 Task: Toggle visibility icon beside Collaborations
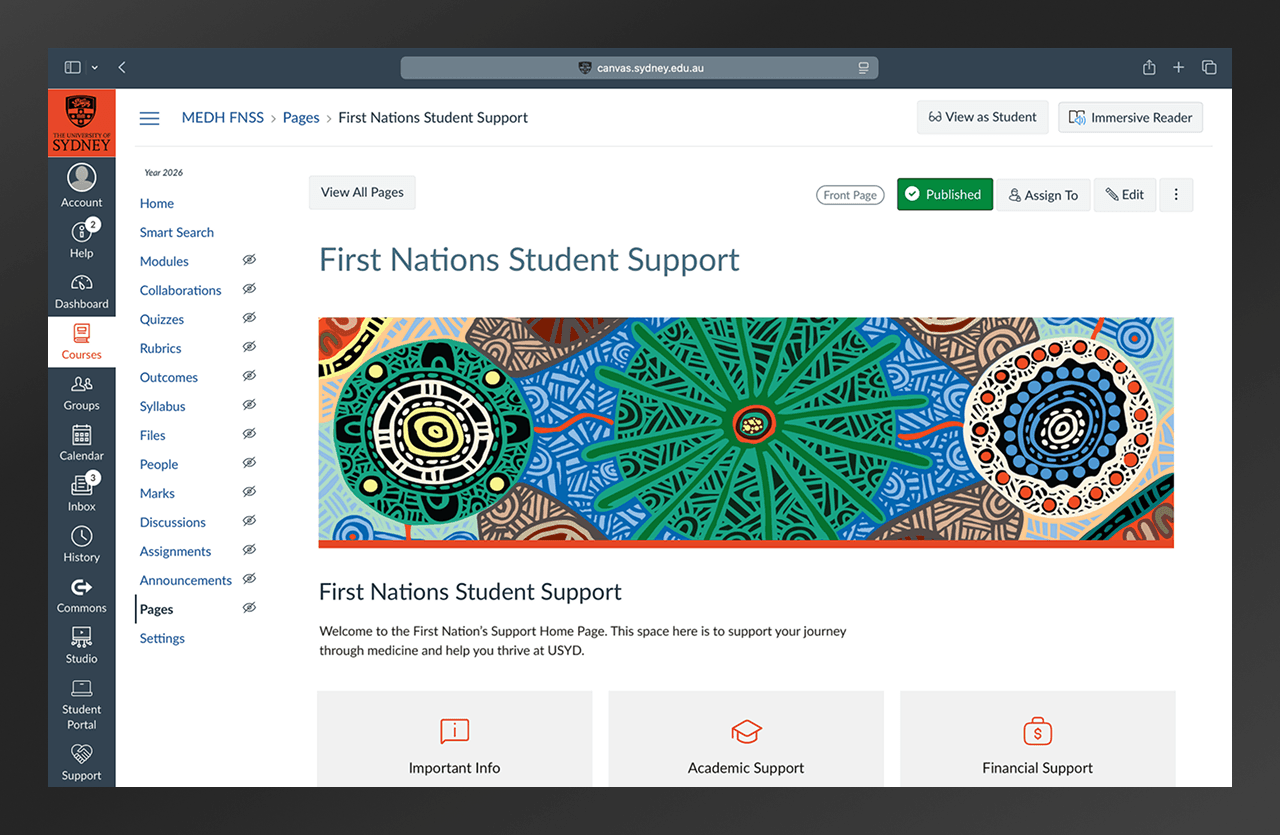point(249,289)
